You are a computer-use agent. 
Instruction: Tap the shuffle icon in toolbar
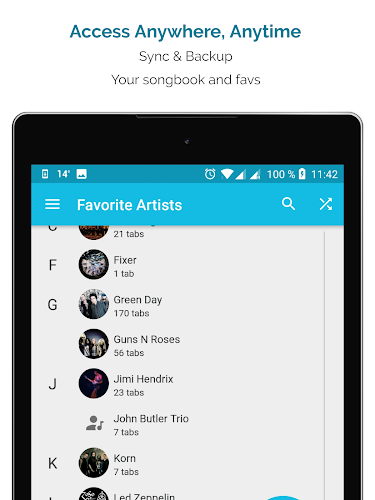[x=326, y=204]
